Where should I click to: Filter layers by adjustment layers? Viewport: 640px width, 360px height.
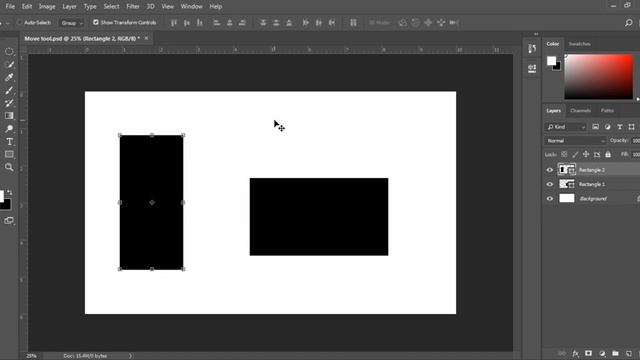[608, 127]
